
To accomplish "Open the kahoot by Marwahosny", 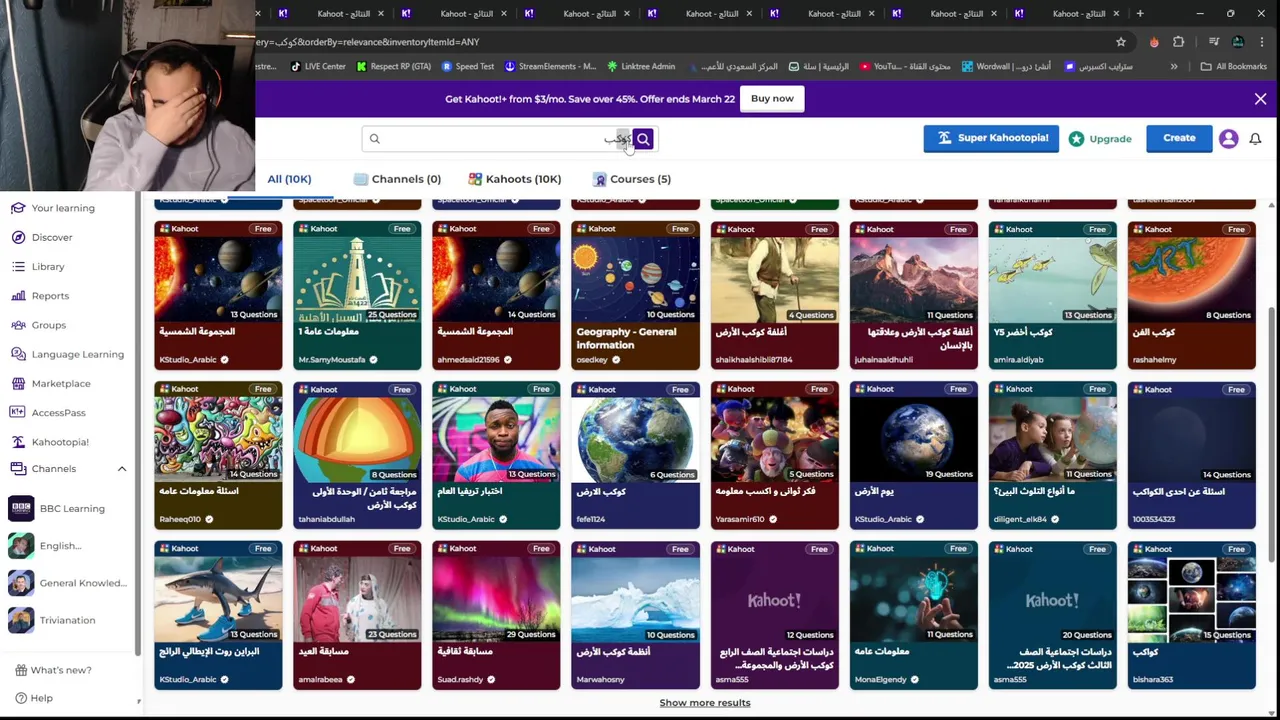I will (x=635, y=615).
